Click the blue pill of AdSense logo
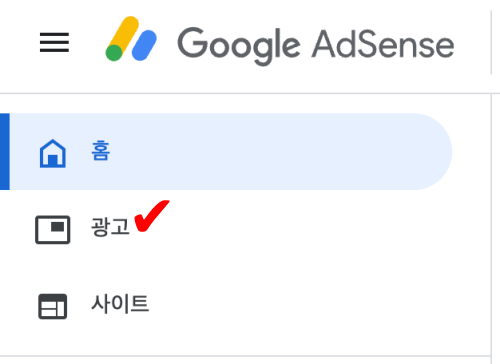500x364 pixels. click(144, 45)
